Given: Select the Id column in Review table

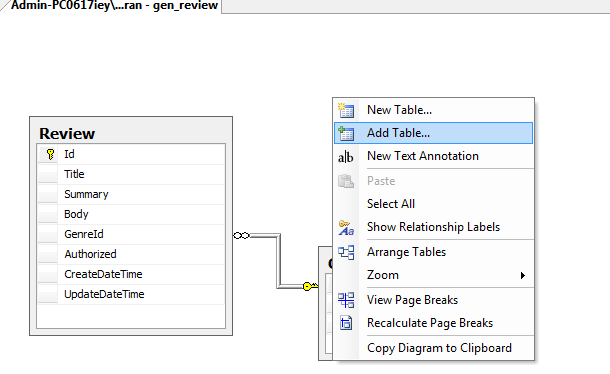Looking at the screenshot, I should 131,155.
